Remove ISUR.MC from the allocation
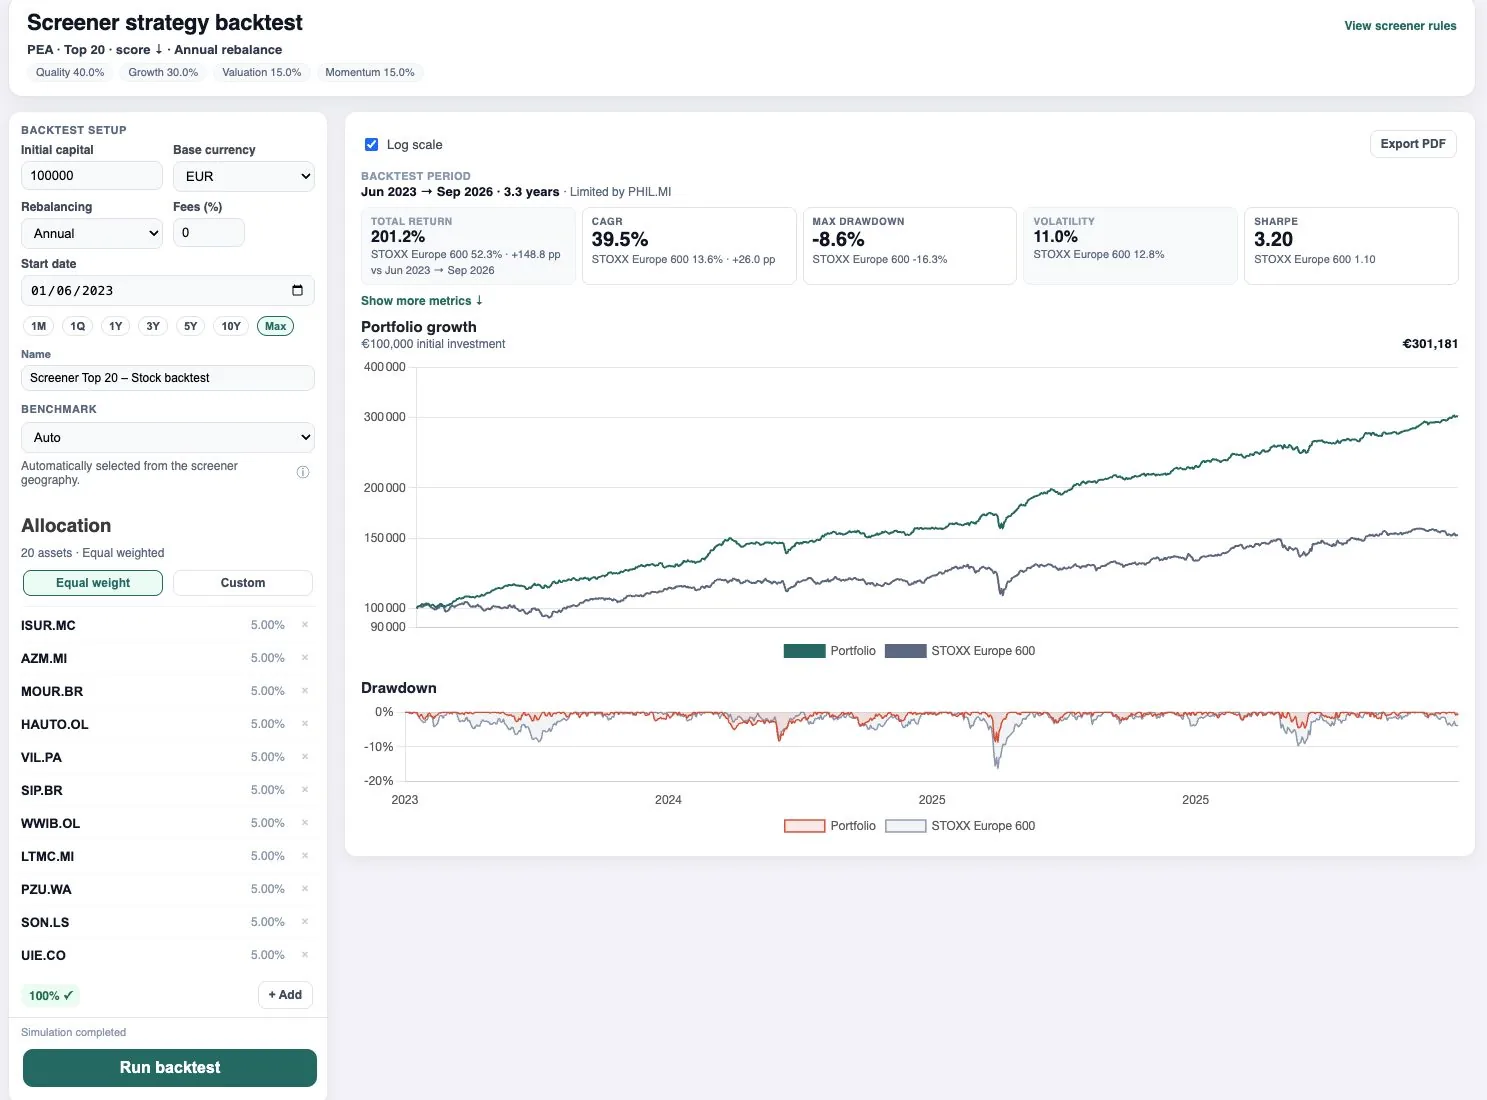 tap(305, 625)
